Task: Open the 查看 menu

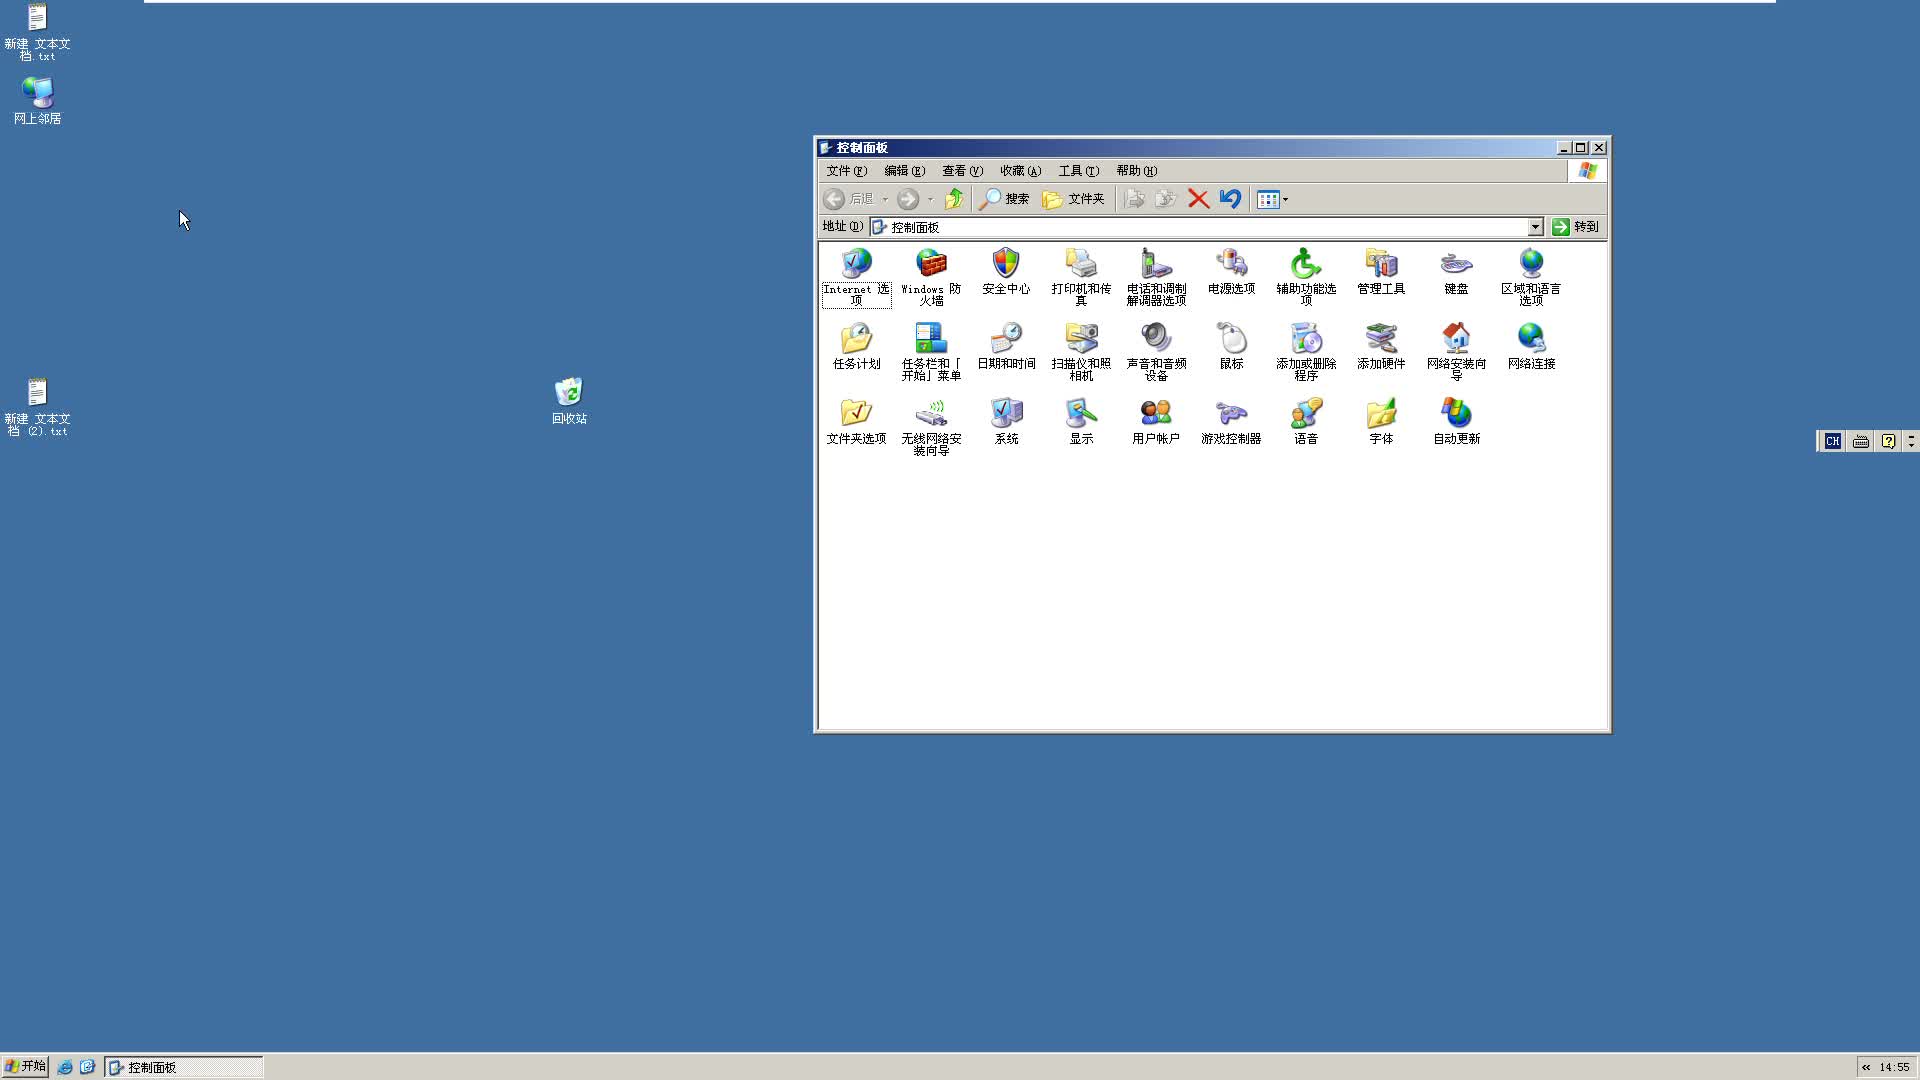Action: 962,171
